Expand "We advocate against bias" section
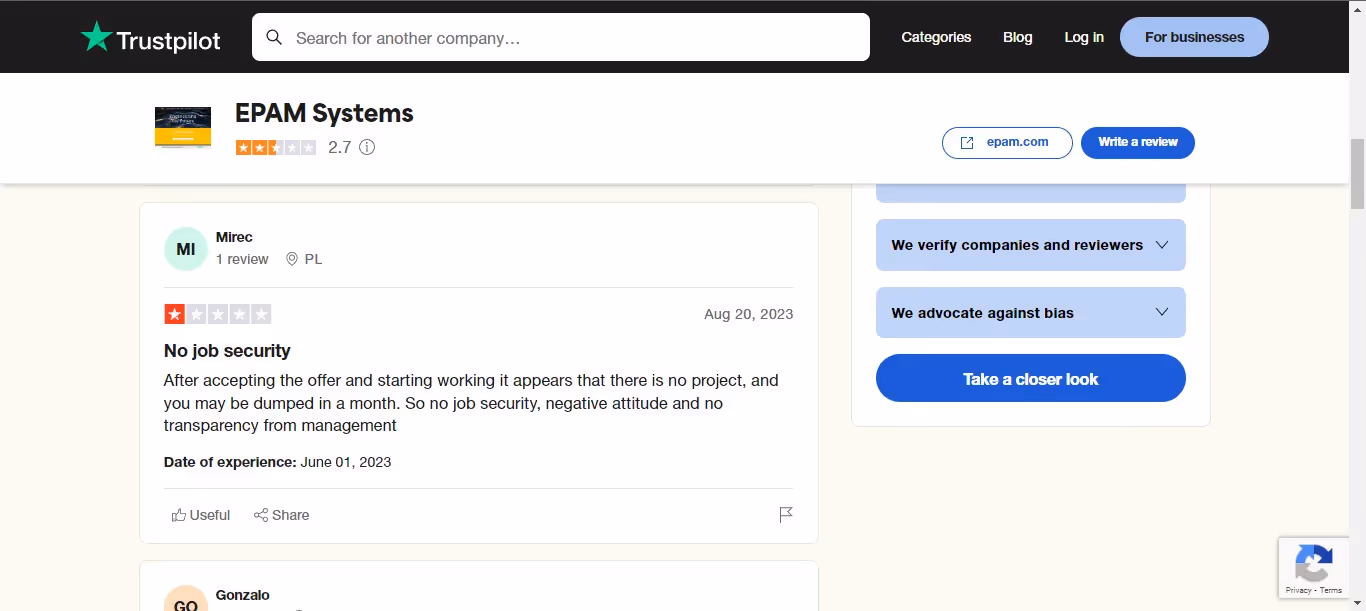1366x611 pixels. (1031, 313)
